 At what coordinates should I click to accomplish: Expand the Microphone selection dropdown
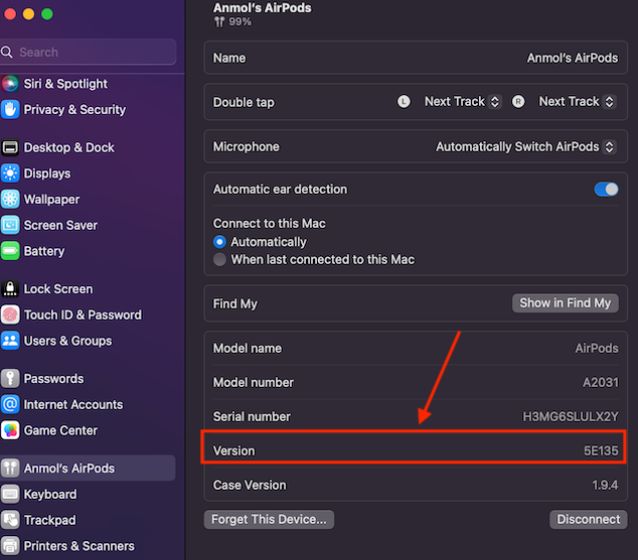525,147
